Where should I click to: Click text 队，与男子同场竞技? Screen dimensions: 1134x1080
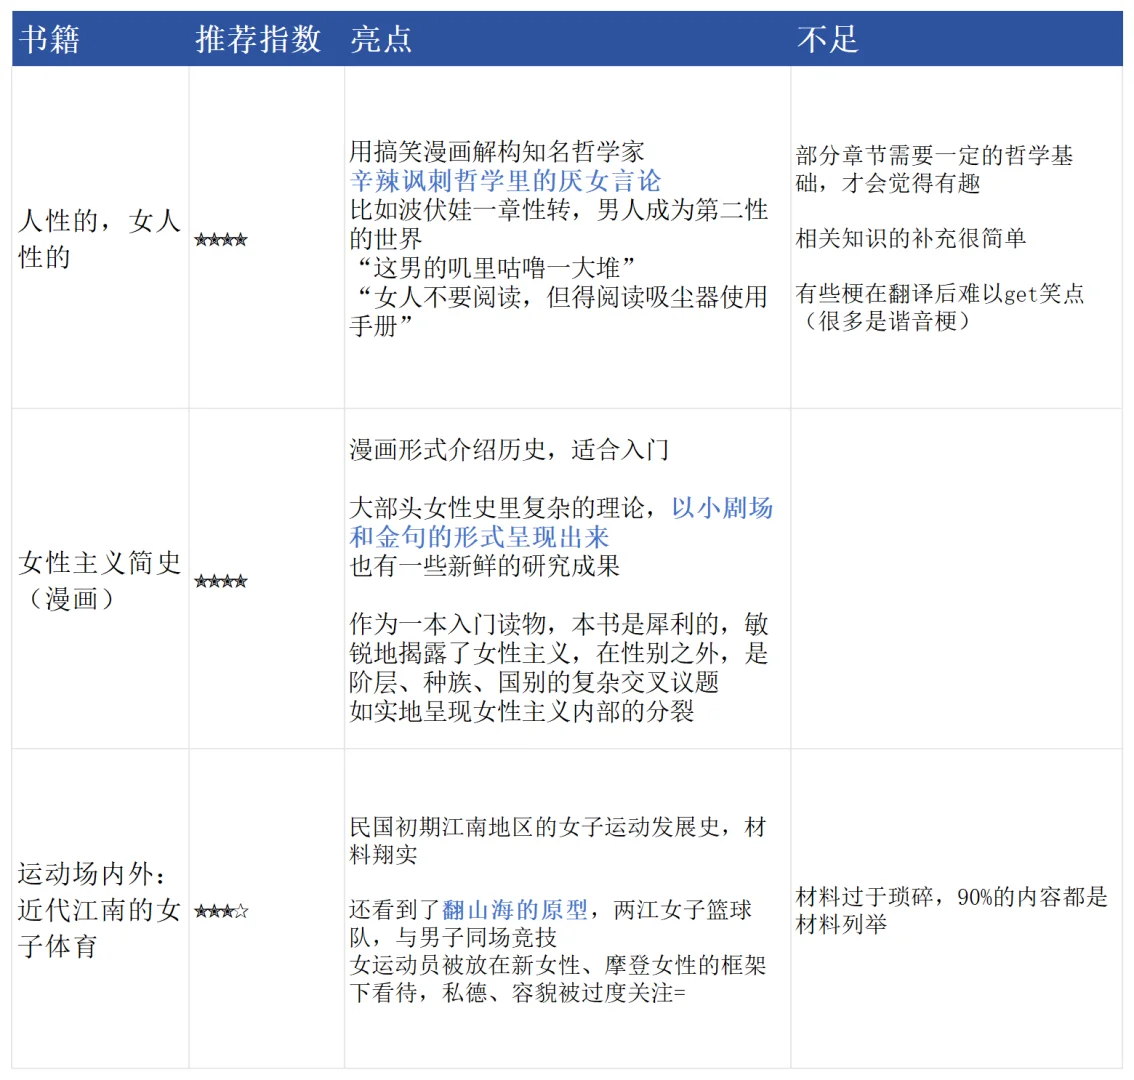point(453,937)
